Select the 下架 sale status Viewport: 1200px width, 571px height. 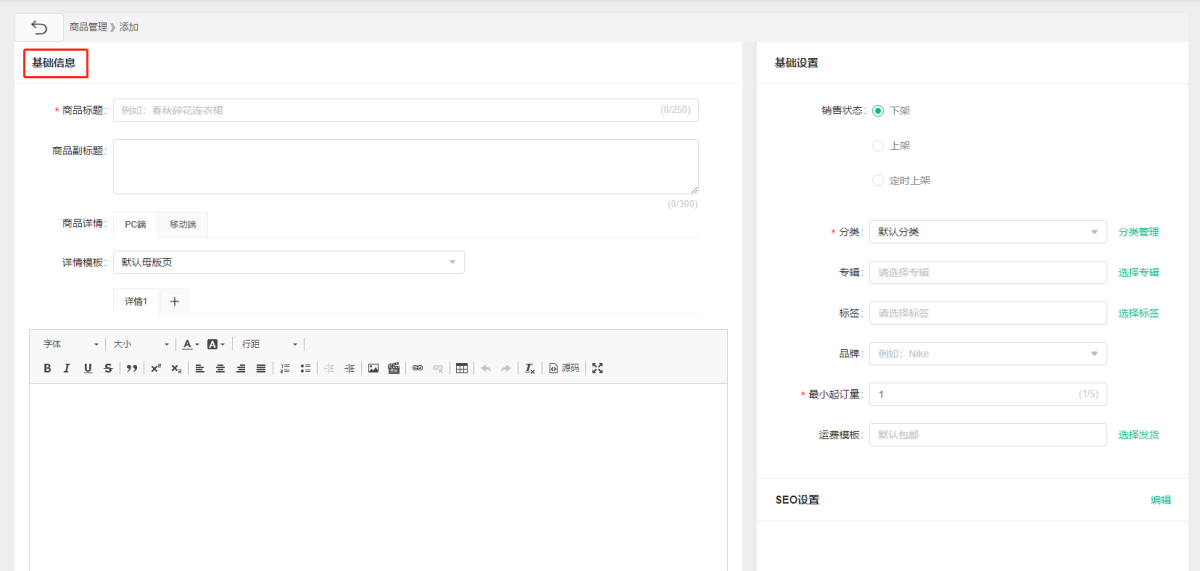[x=878, y=110]
